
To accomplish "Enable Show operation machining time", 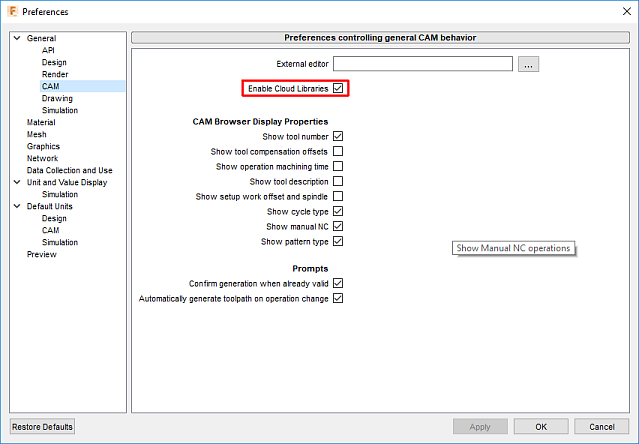I will (338, 166).
